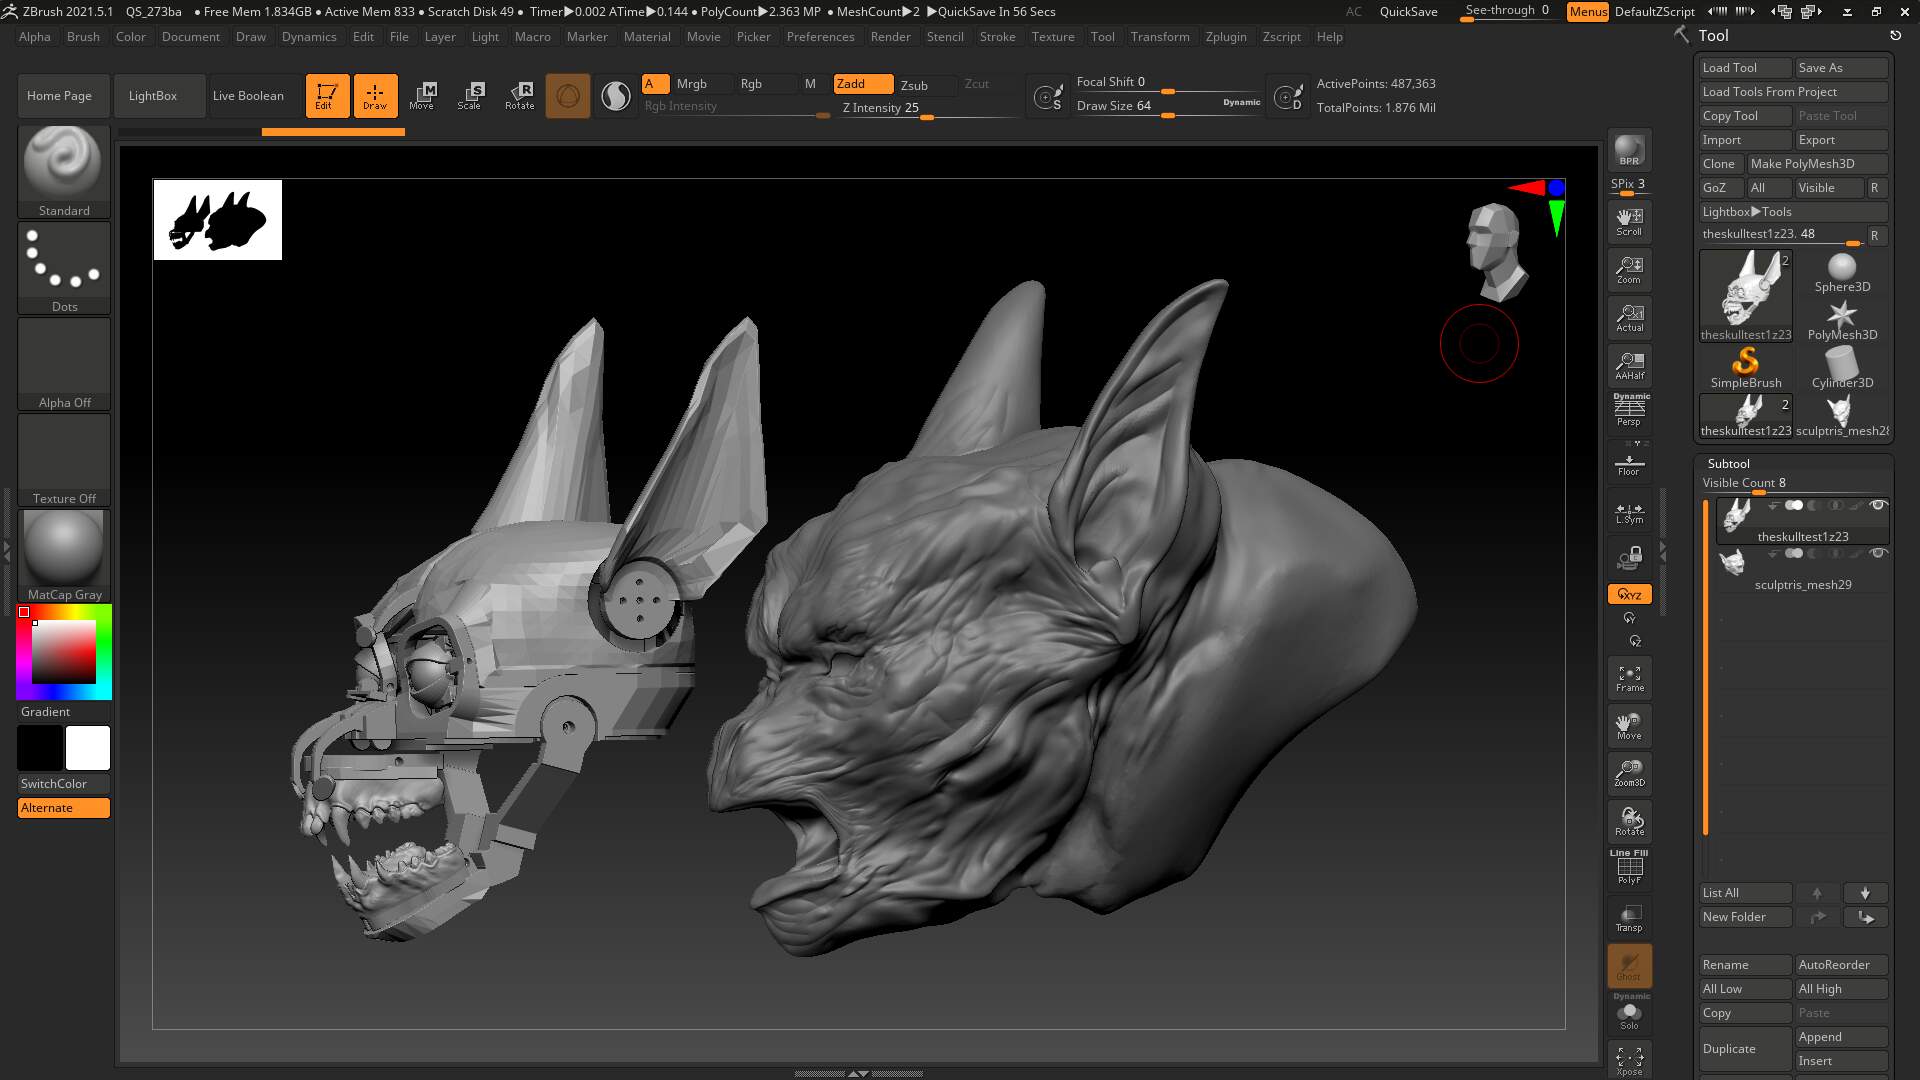Viewport: 1920px width, 1080px height.
Task: Select the PolyMesh3D star tool icon
Action: tap(1842, 320)
